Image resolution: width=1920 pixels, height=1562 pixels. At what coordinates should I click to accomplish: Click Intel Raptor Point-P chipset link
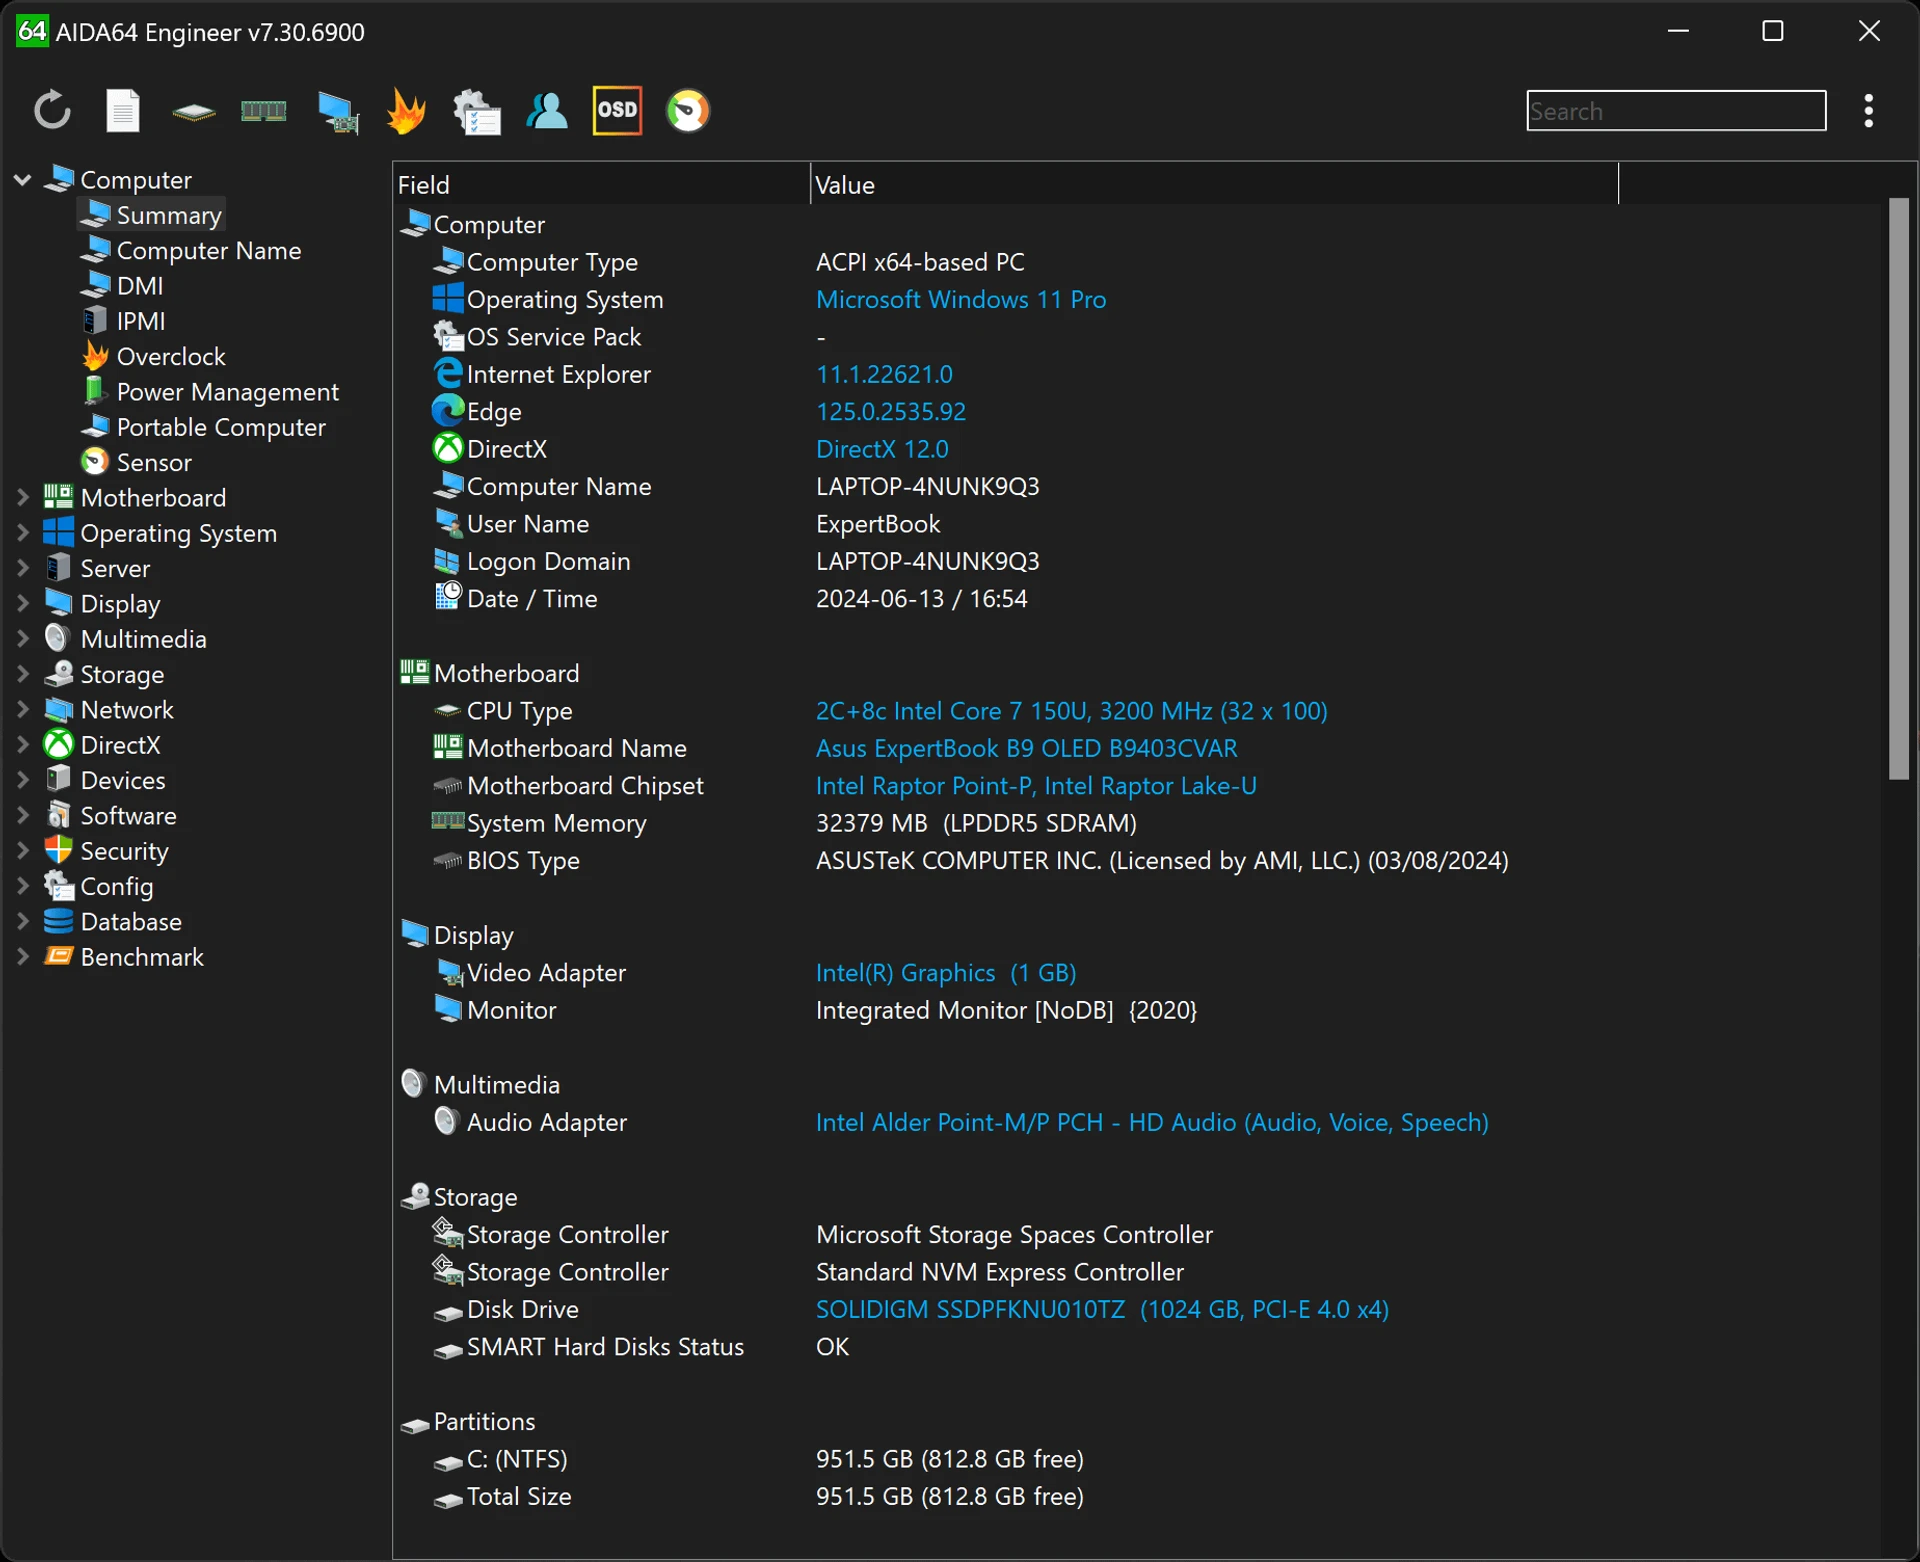(x=1036, y=786)
